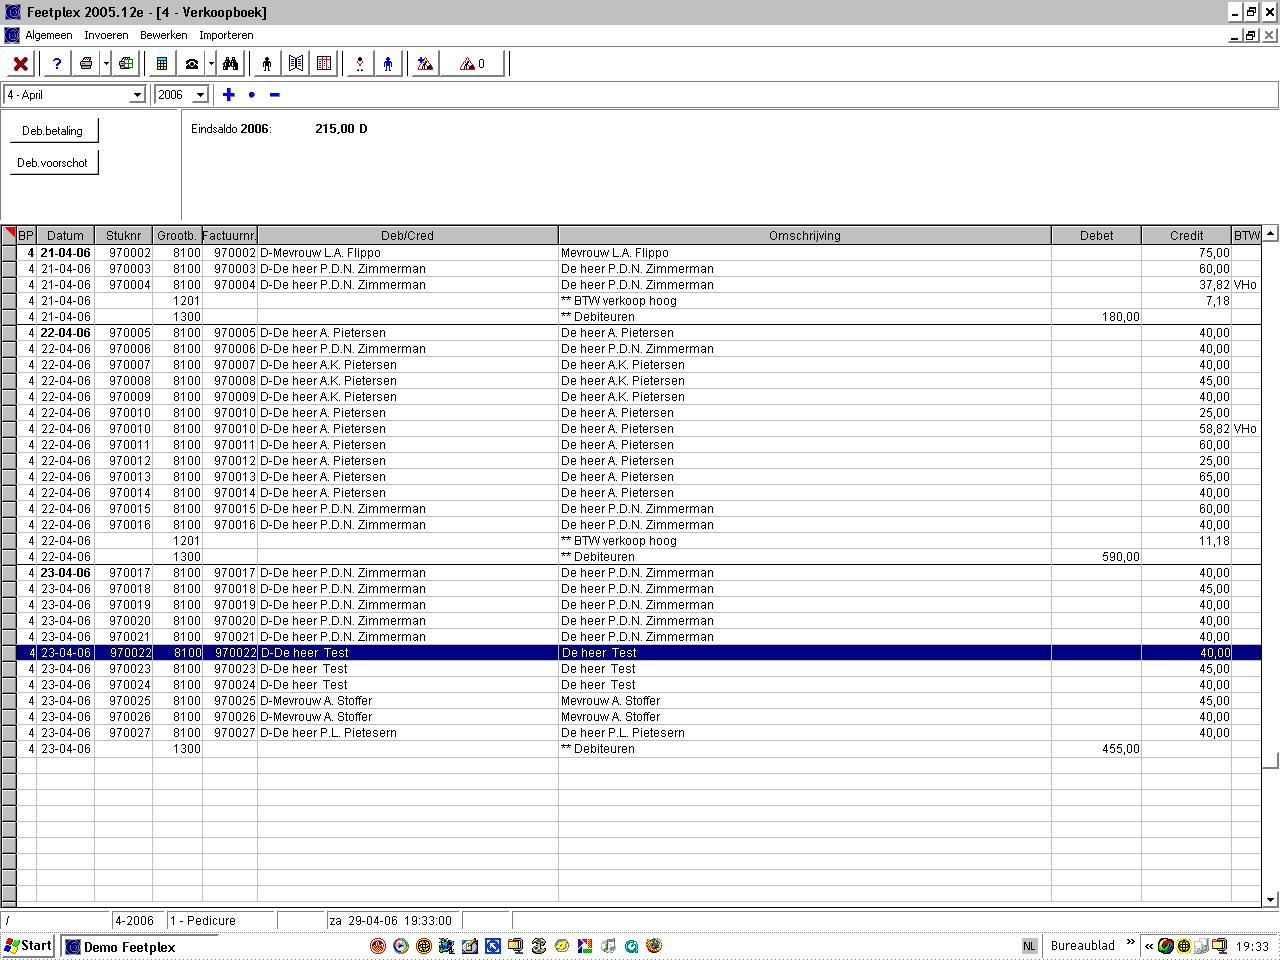
Task: Open help with the question mark icon
Action: tap(57, 64)
